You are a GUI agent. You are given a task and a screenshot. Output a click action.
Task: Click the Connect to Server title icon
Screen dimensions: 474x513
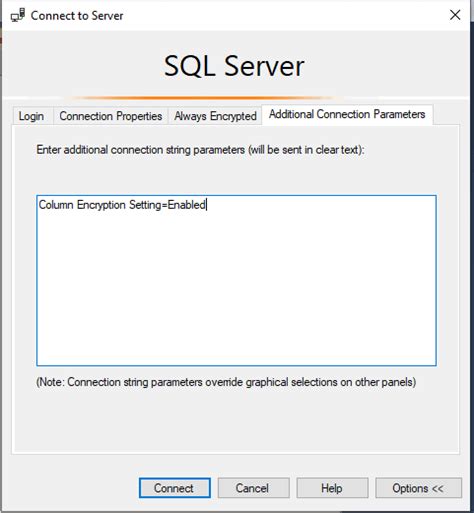(x=18, y=15)
